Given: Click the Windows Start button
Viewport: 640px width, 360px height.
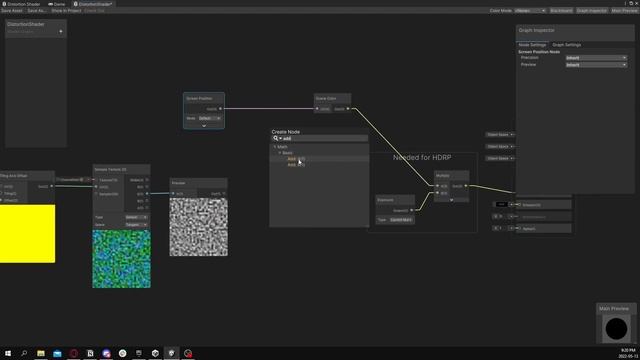Looking at the screenshot, I should (x=8, y=353).
